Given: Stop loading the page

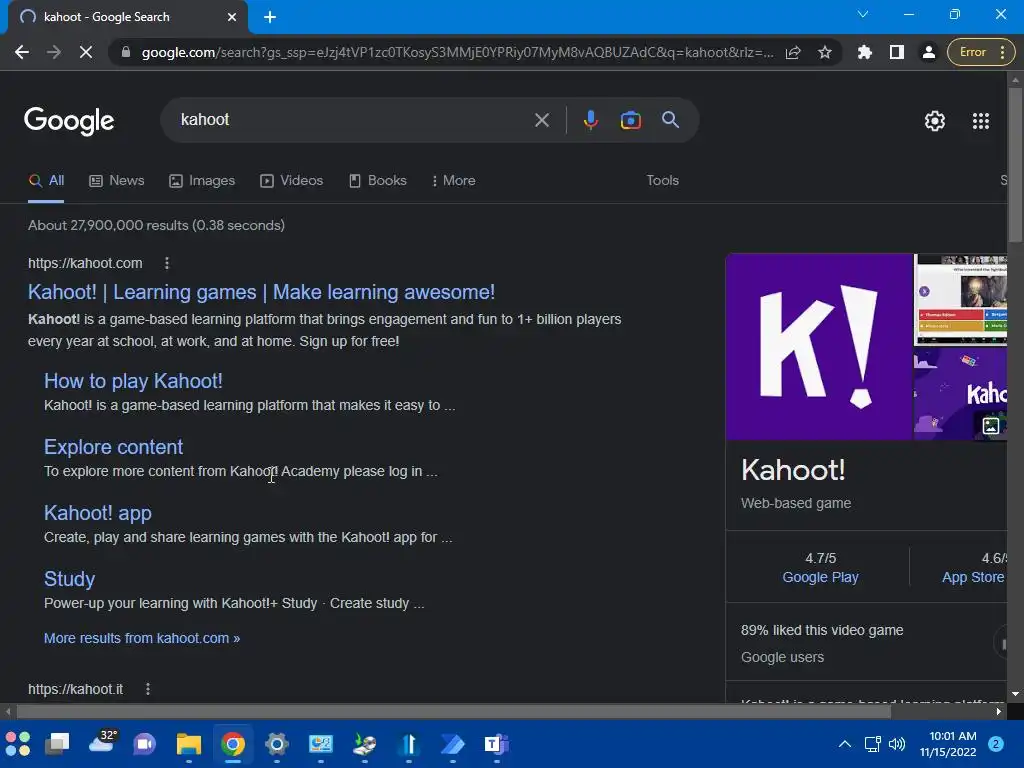Looking at the screenshot, I should pyautogui.click(x=86, y=52).
